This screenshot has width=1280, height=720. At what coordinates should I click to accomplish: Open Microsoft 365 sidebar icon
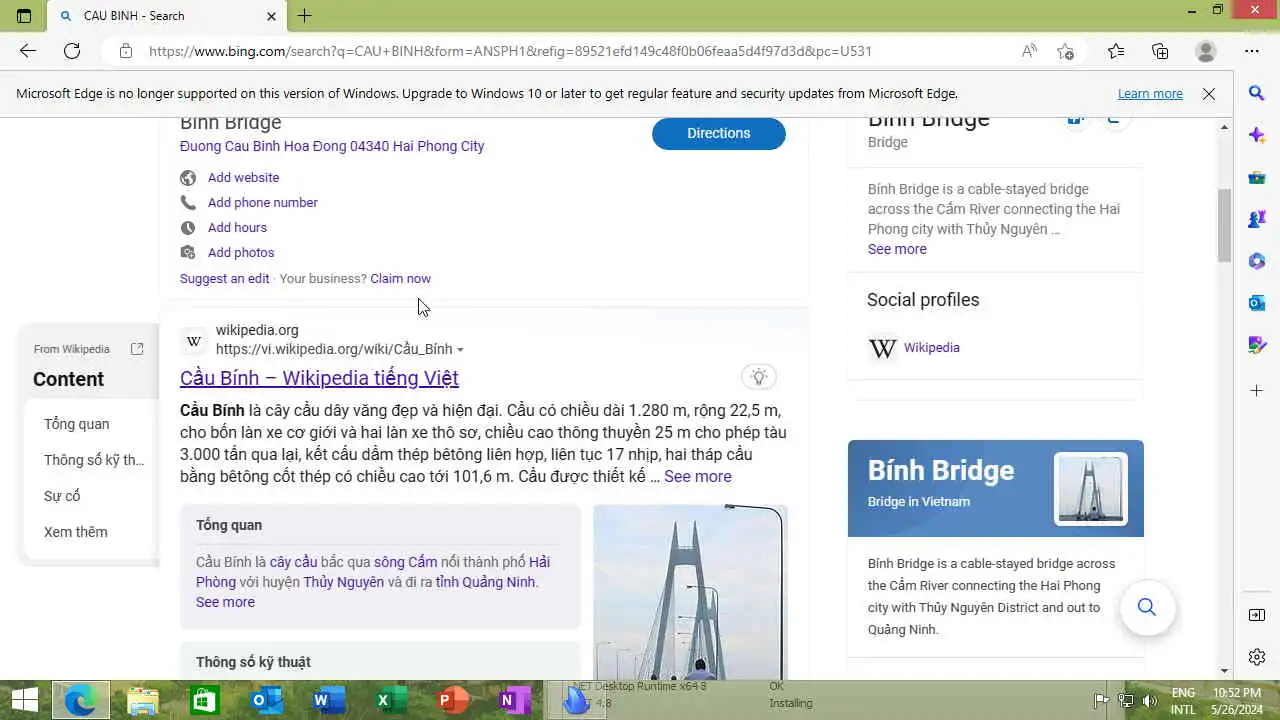(1257, 261)
